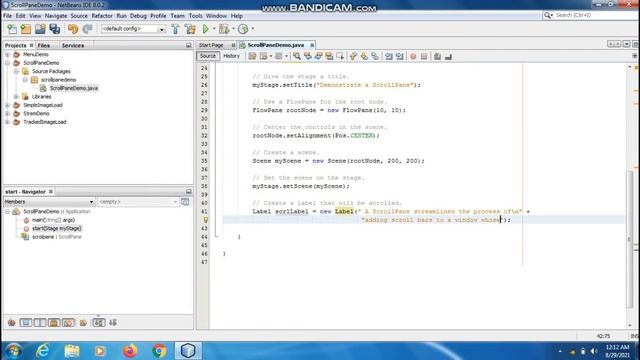Screen dimensions: 640x360
Task: Click the History view button
Action: 231,56
